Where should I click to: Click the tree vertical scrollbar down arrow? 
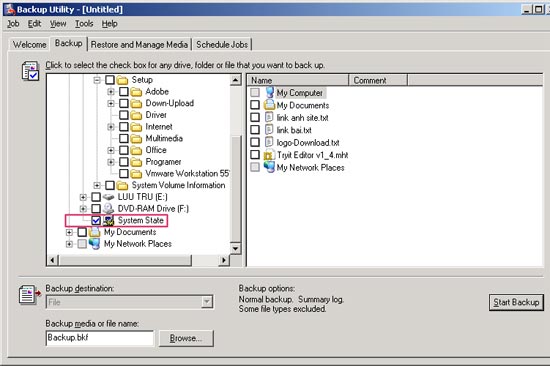[235, 248]
